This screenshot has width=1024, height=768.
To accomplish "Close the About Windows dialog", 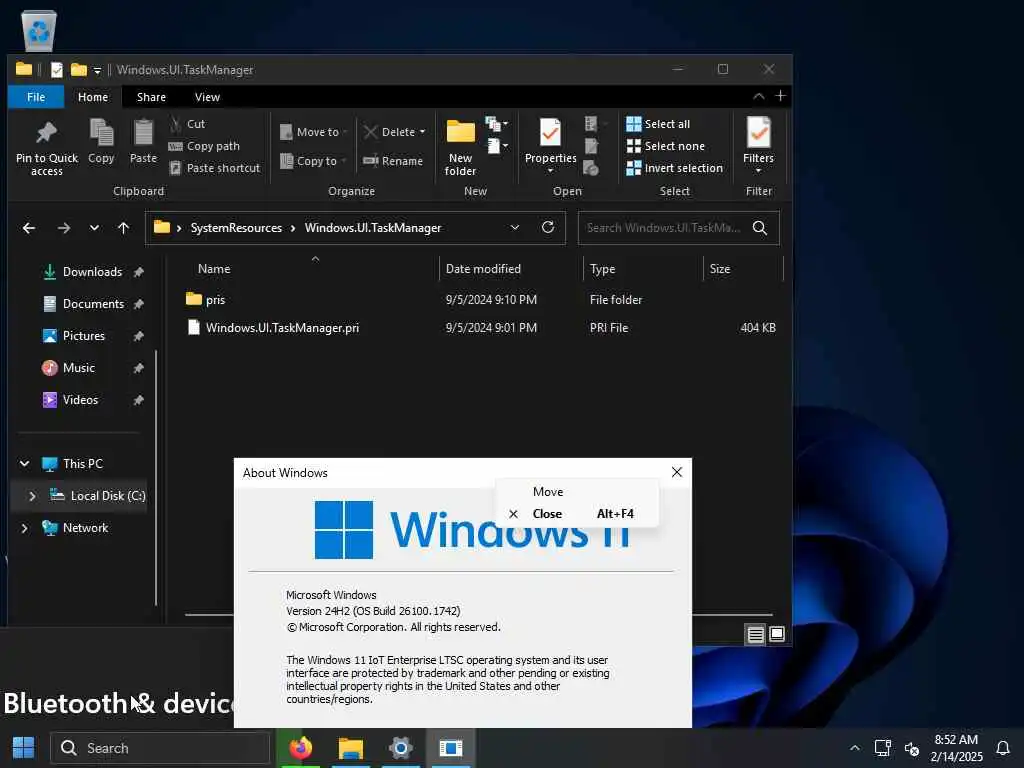I will pyautogui.click(x=677, y=472).
